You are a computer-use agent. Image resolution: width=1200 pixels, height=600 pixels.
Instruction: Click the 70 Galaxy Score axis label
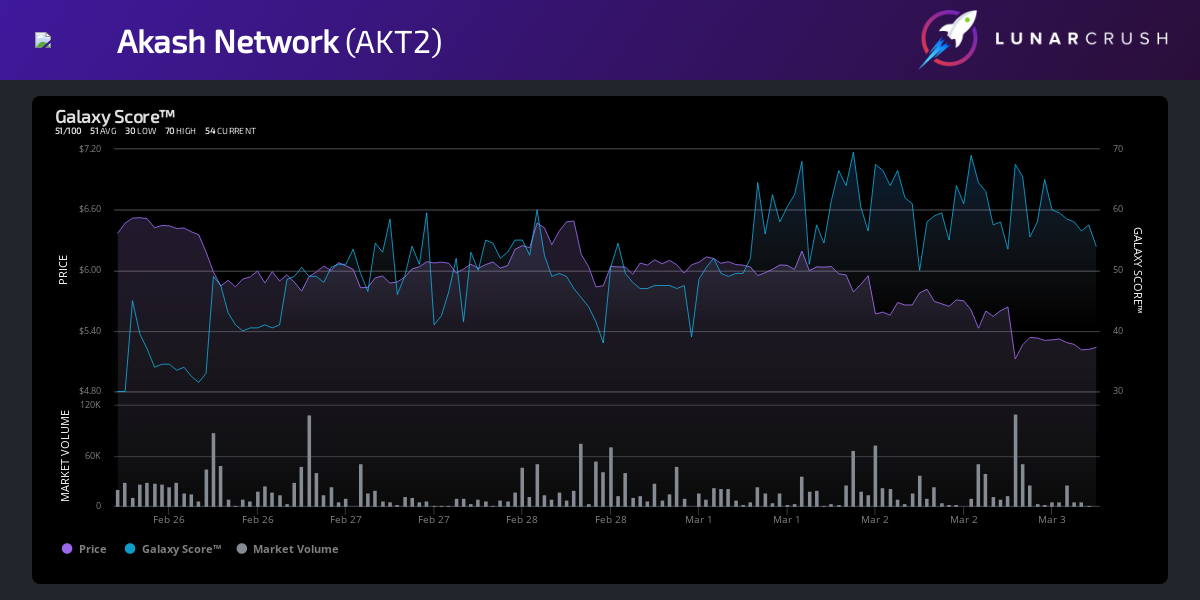1118,149
